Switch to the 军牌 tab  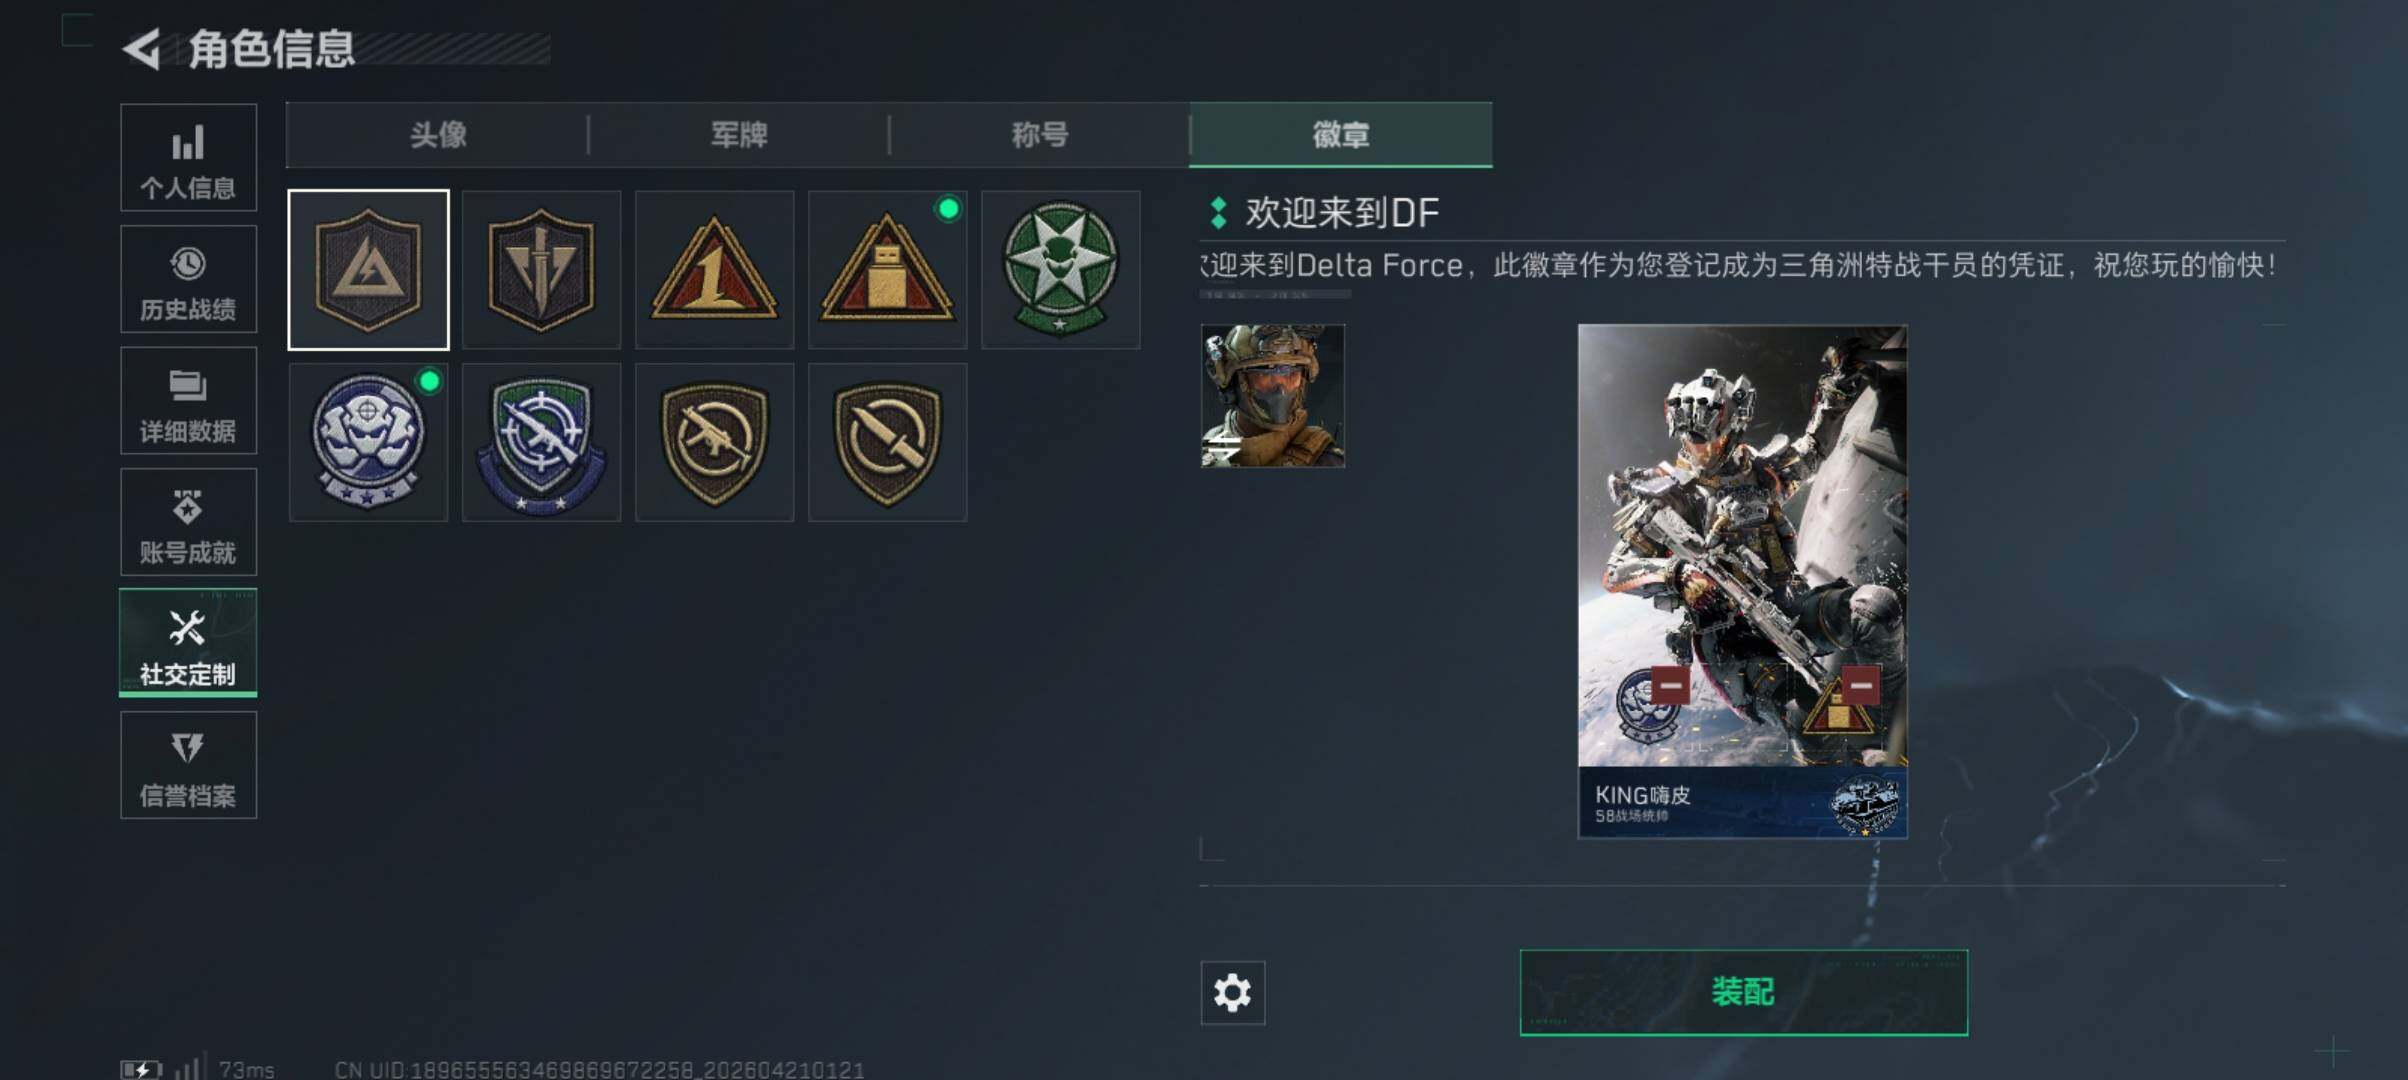pyautogui.click(x=739, y=134)
